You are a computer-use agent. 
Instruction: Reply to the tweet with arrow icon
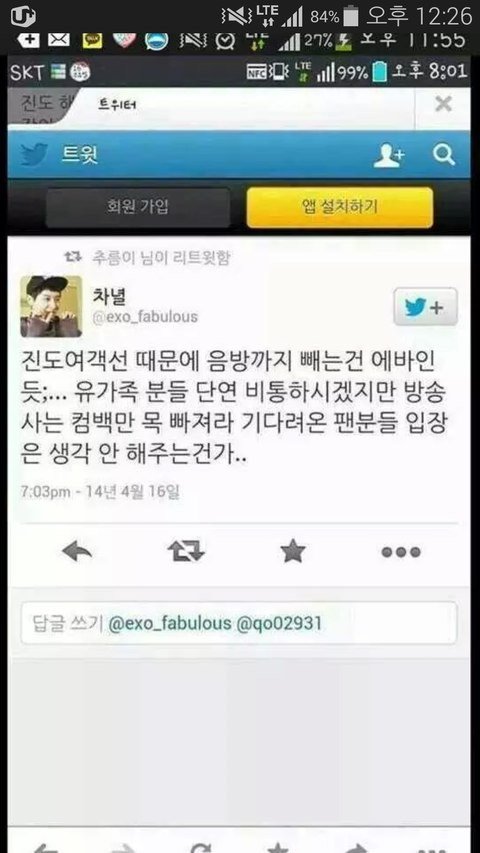tap(77, 553)
